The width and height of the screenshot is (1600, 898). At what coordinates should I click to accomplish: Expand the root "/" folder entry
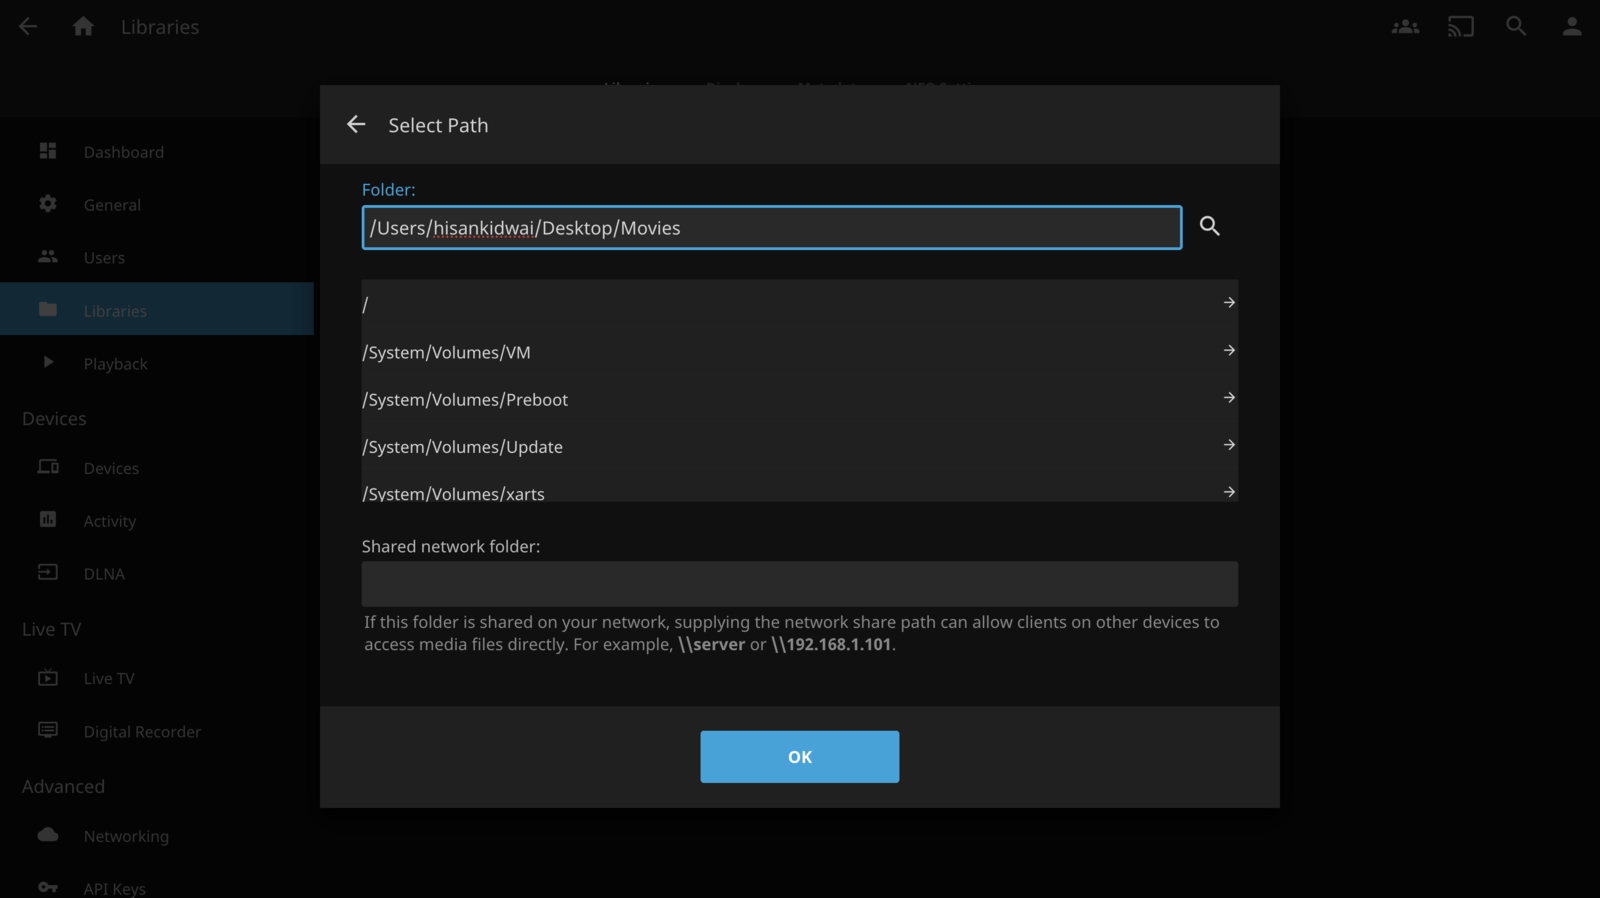[x=1229, y=303]
